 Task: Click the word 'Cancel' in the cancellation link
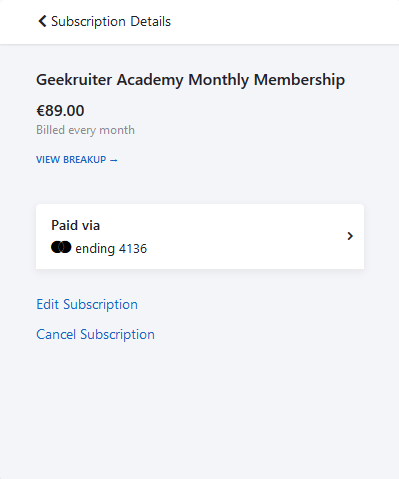point(56,334)
